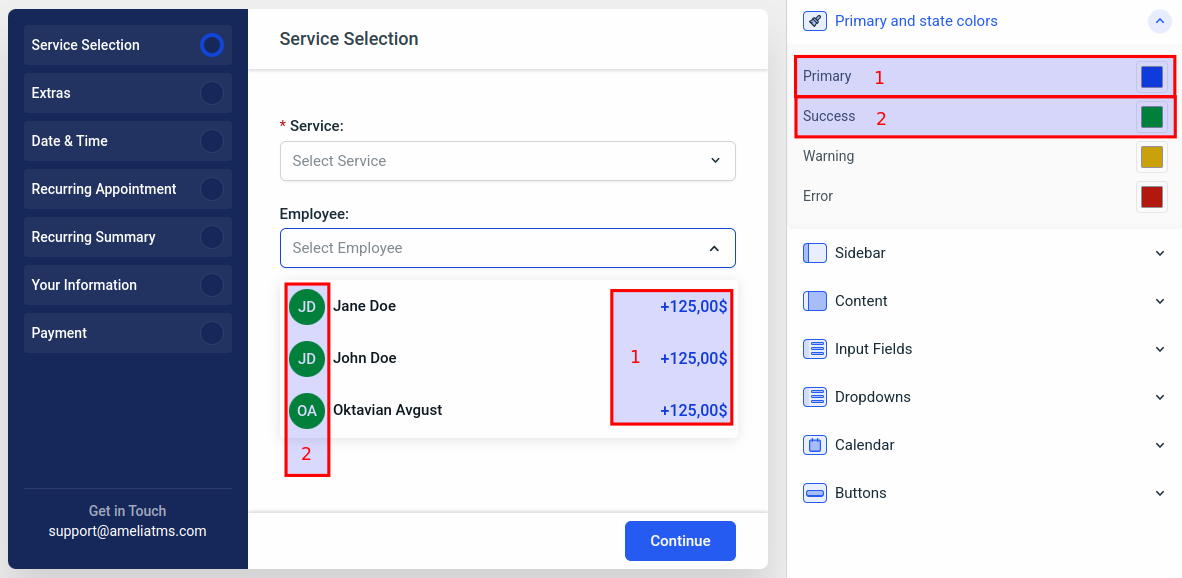This screenshot has width=1182, height=578.
Task: Click the Sidebar section icon
Action: (x=815, y=253)
